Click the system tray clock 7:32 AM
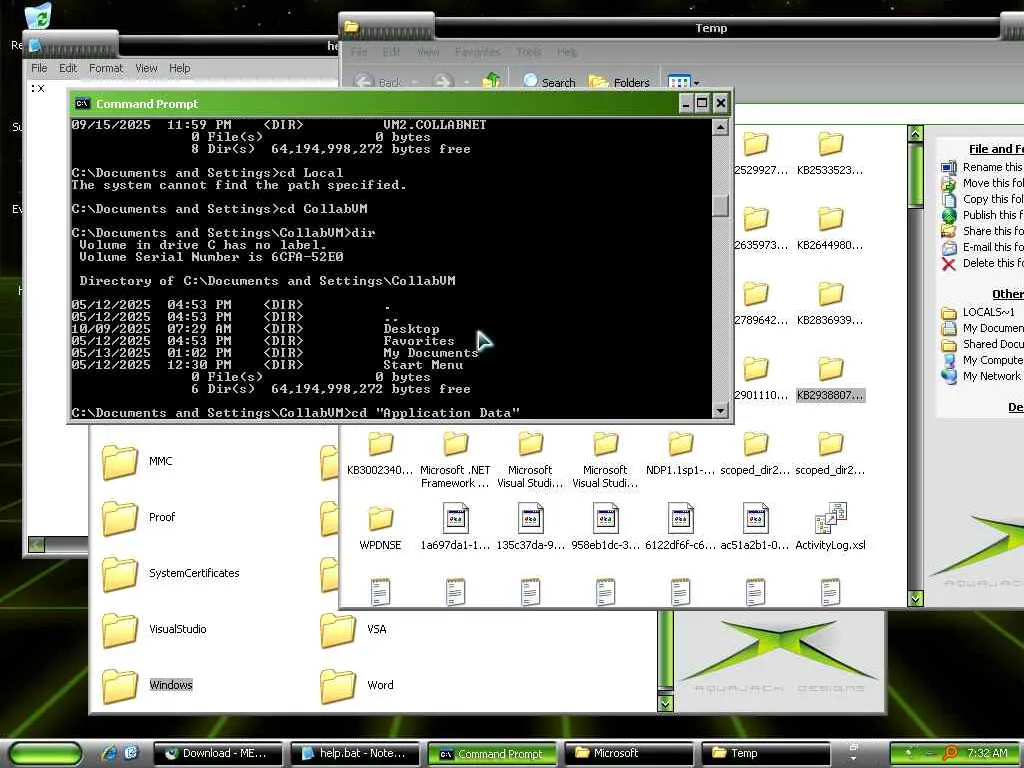The image size is (1024, 768). (x=987, y=753)
